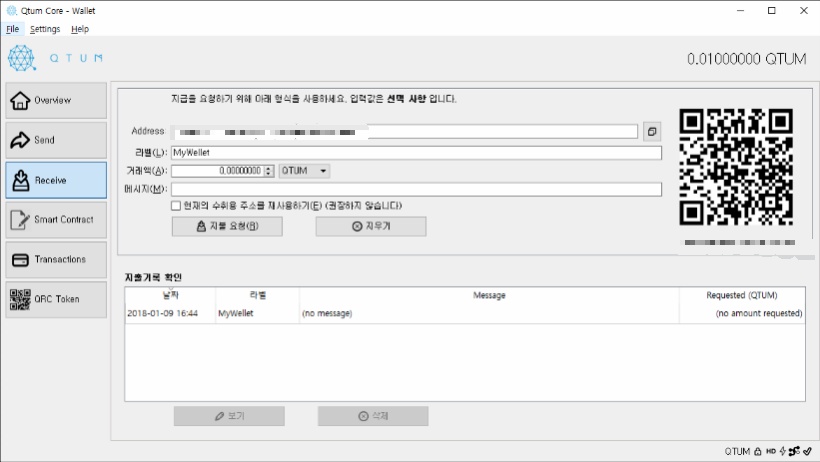820x462 pixels.
Task: Sort by Requested (QTUM) column header
Action: 742,295
